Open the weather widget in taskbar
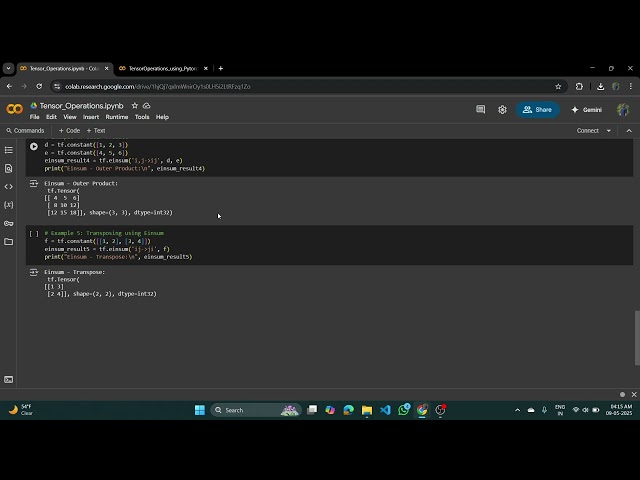The width and height of the screenshot is (640, 480). click(x=20, y=410)
